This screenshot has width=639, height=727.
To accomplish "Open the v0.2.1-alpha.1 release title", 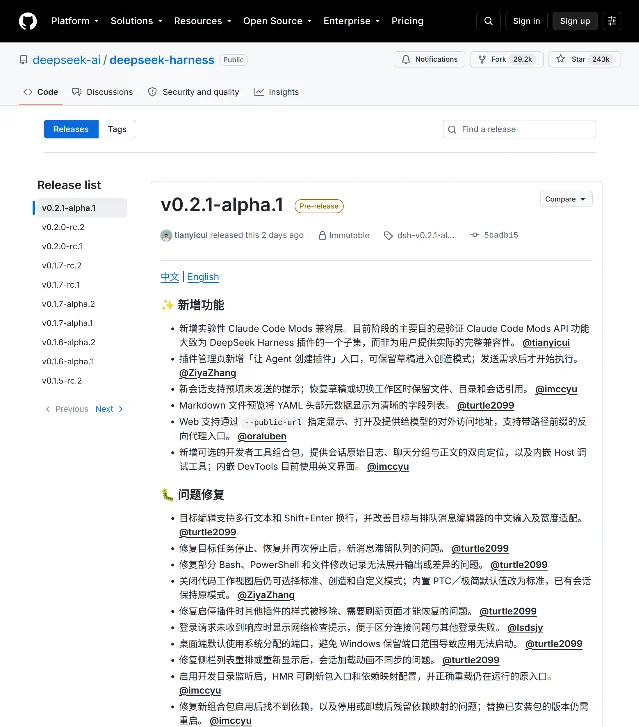I will point(222,204).
